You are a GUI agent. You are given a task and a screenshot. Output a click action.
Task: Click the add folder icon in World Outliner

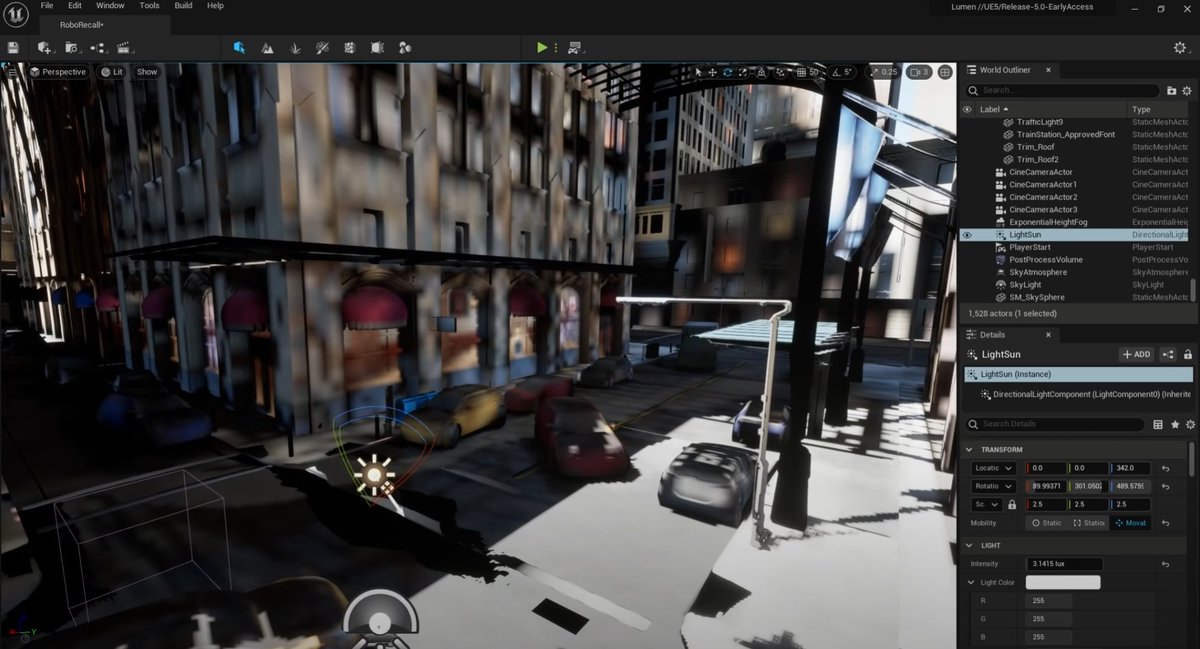1172,90
